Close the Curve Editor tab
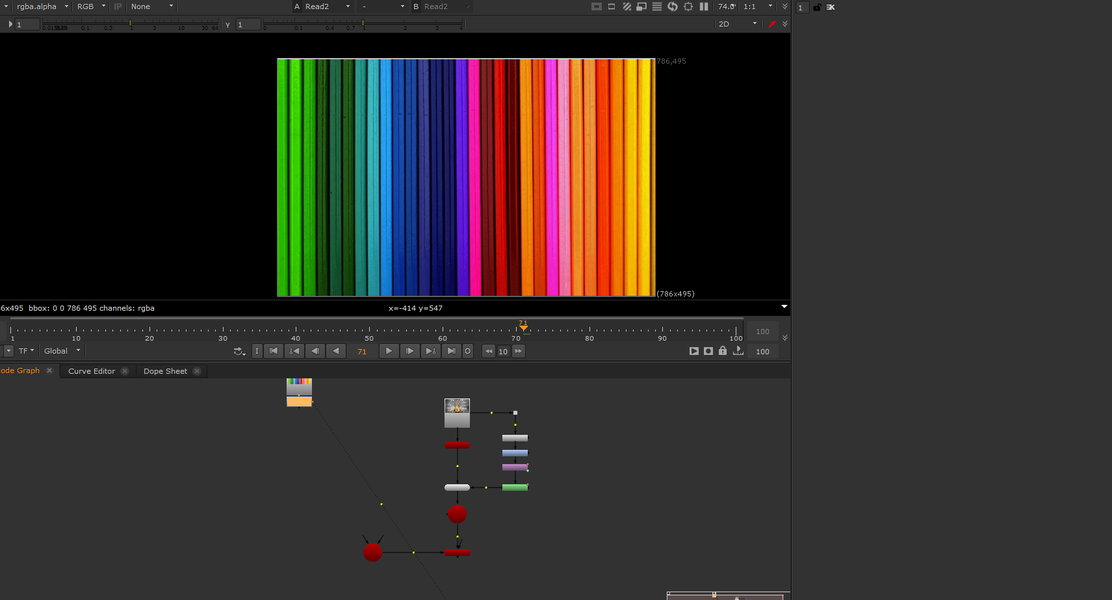Viewport: 1112px width, 600px height. click(x=125, y=371)
